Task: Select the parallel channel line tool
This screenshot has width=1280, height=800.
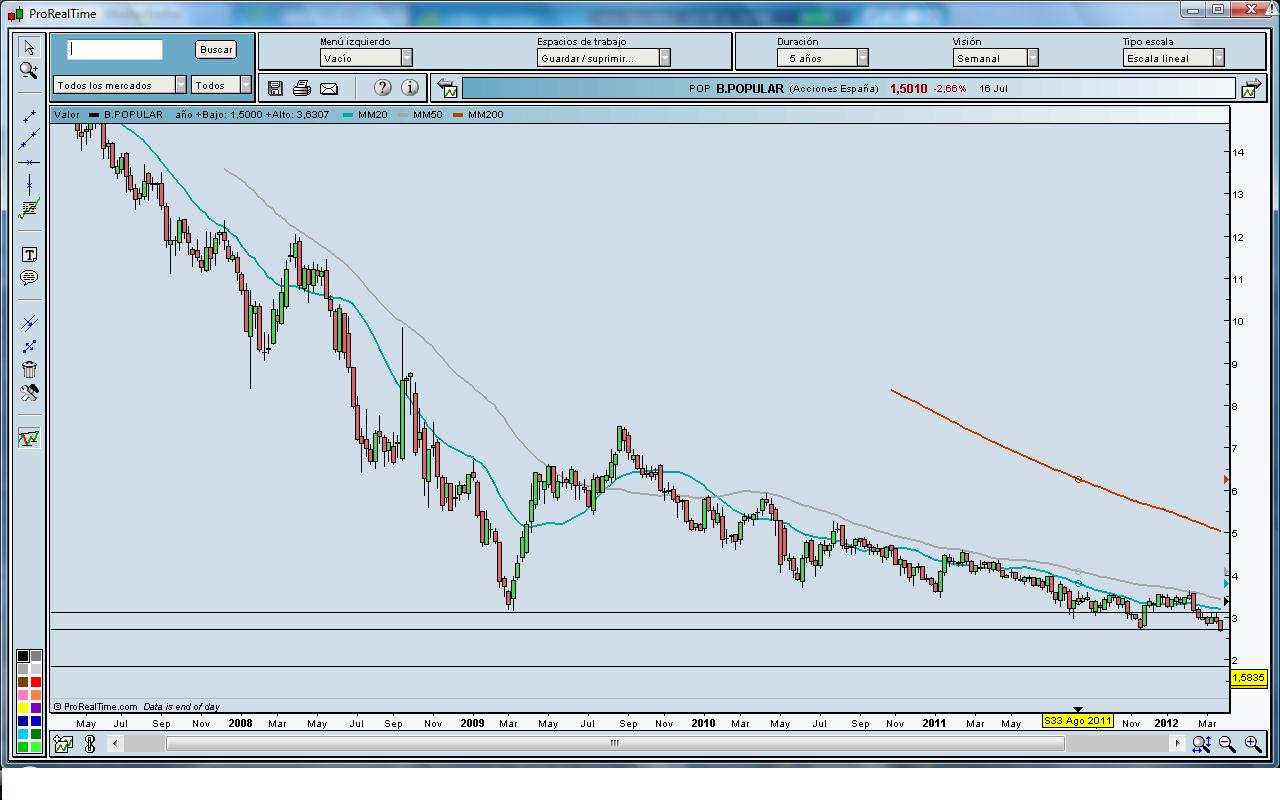Action: [29, 323]
